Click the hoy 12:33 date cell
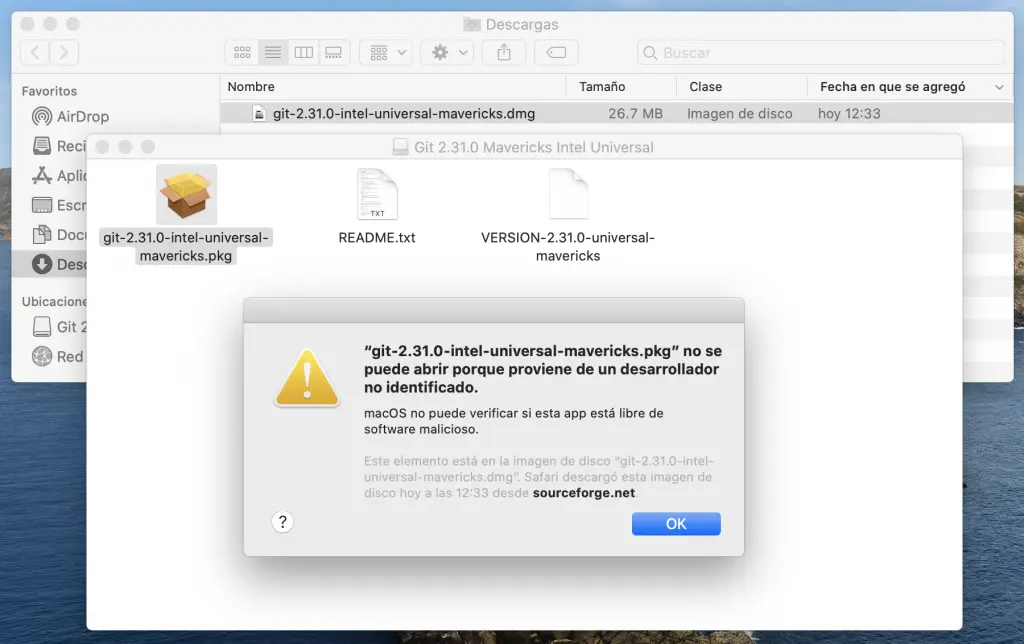This screenshot has width=1024, height=644. [849, 114]
